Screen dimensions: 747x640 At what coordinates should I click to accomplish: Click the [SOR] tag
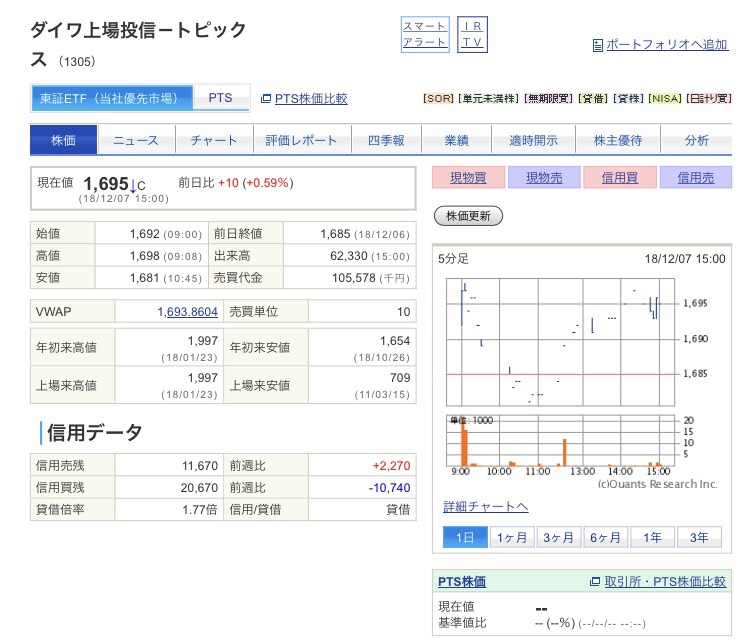pos(438,99)
